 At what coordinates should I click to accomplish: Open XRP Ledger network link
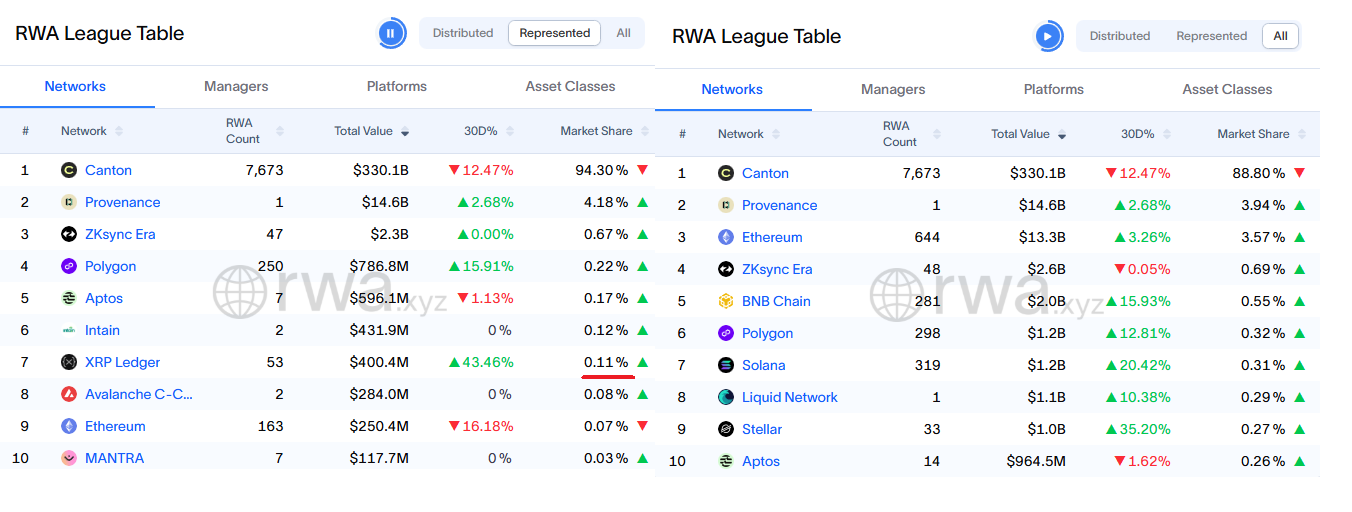122,362
